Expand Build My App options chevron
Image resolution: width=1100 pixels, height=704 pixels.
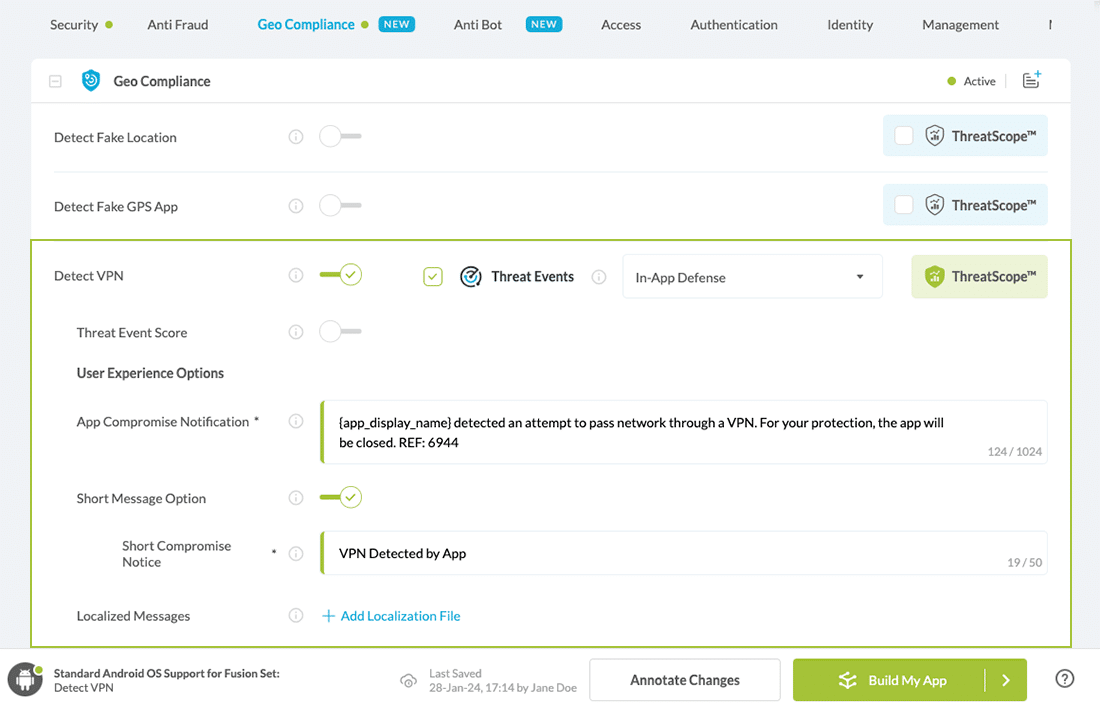tap(1006, 678)
